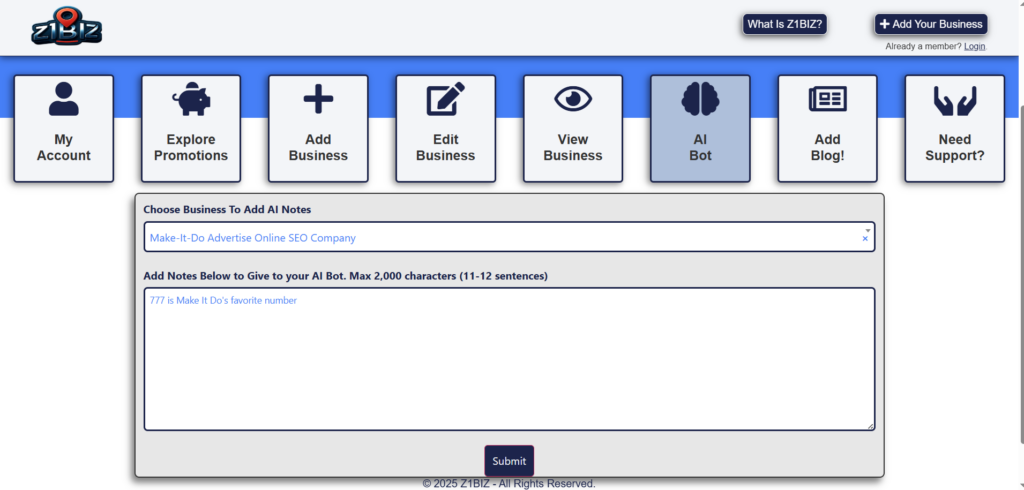Image resolution: width=1024 pixels, height=490 pixels.
Task: Click inside the AI notes text area
Action: [509, 360]
